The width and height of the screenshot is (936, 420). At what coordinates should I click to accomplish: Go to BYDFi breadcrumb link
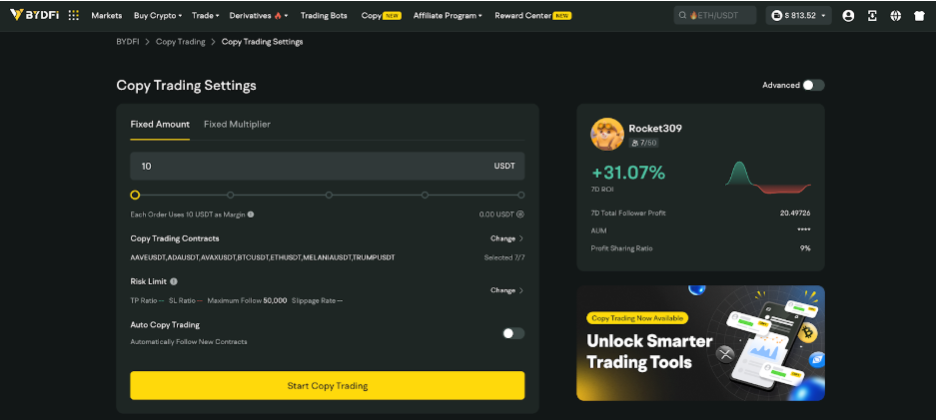click(x=128, y=42)
